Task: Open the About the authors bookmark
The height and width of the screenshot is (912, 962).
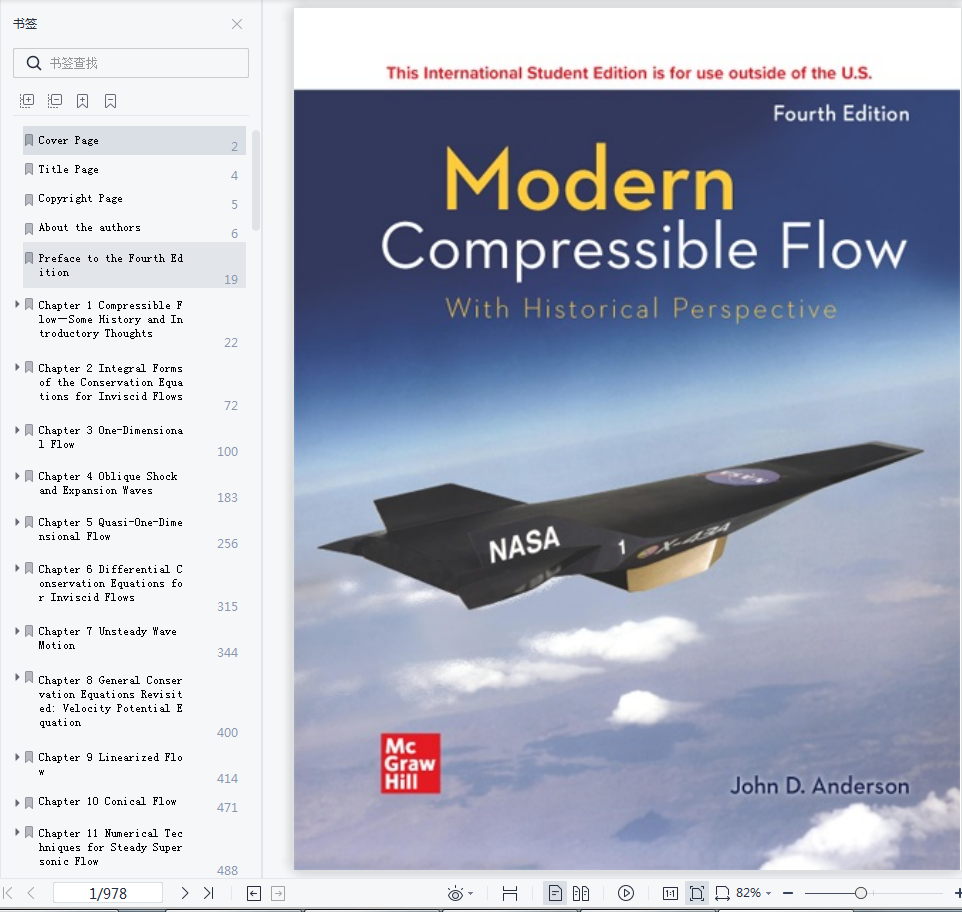Action: tap(134, 228)
